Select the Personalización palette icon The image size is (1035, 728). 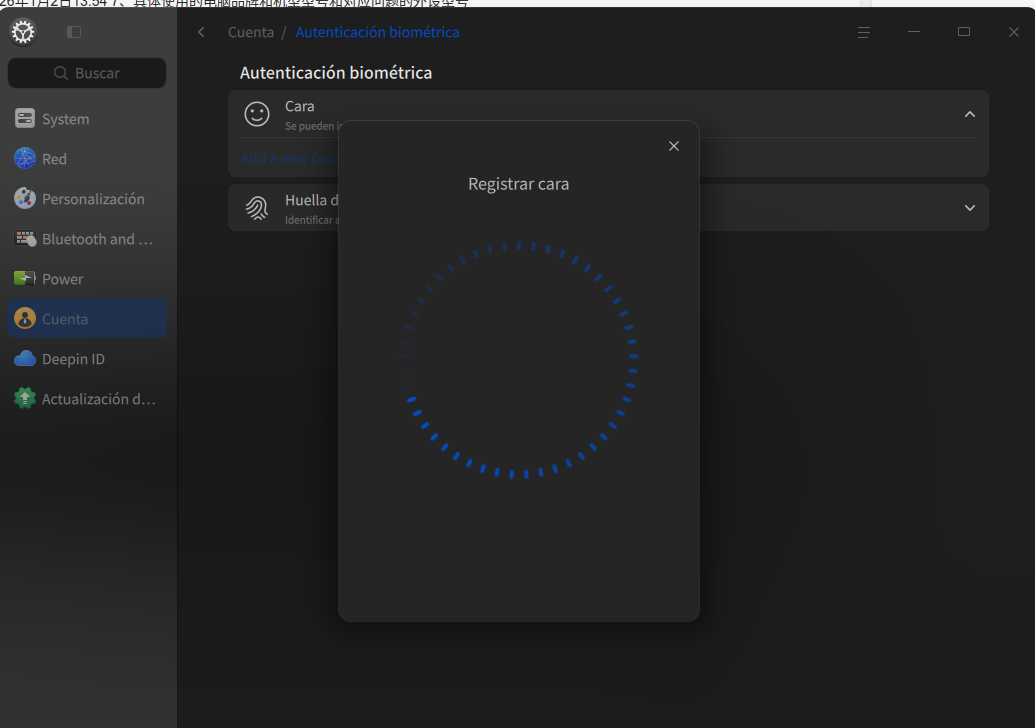pos(25,199)
